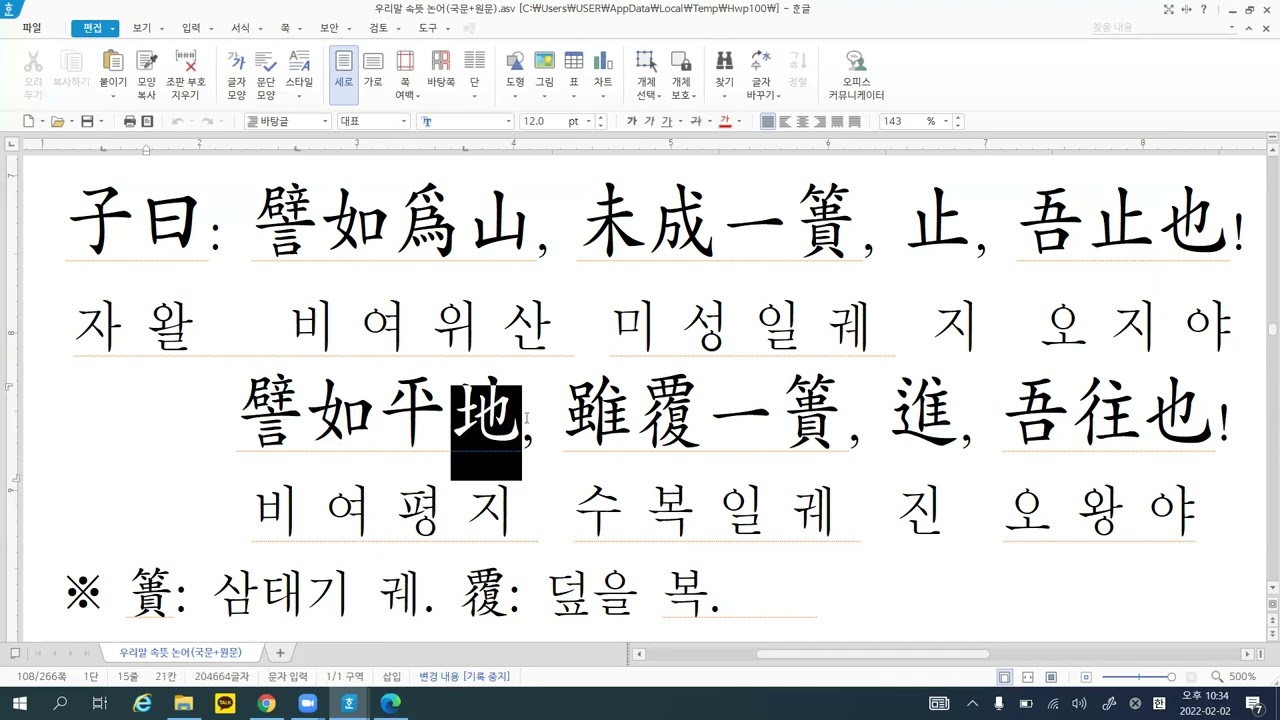This screenshot has width=1280, height=720.
Task: Click 삽입 insert mode indicator
Action: point(392,677)
